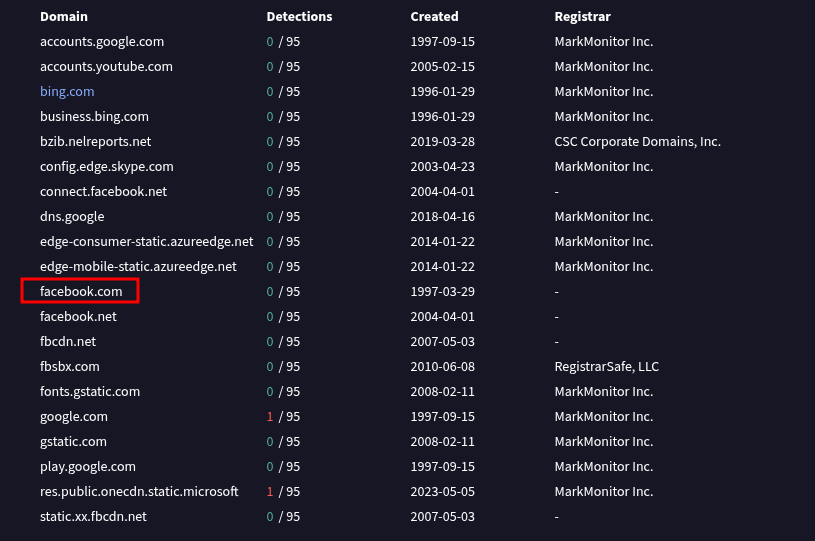Click created date 2023-05-05
This screenshot has width=815, height=541.
point(443,491)
